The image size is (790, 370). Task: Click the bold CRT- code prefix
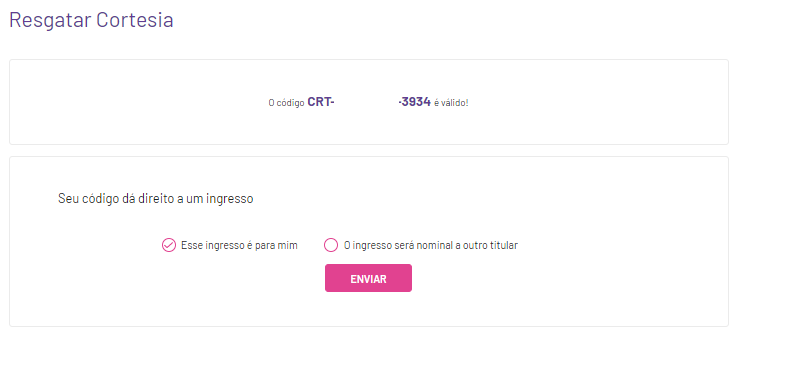[x=321, y=102]
